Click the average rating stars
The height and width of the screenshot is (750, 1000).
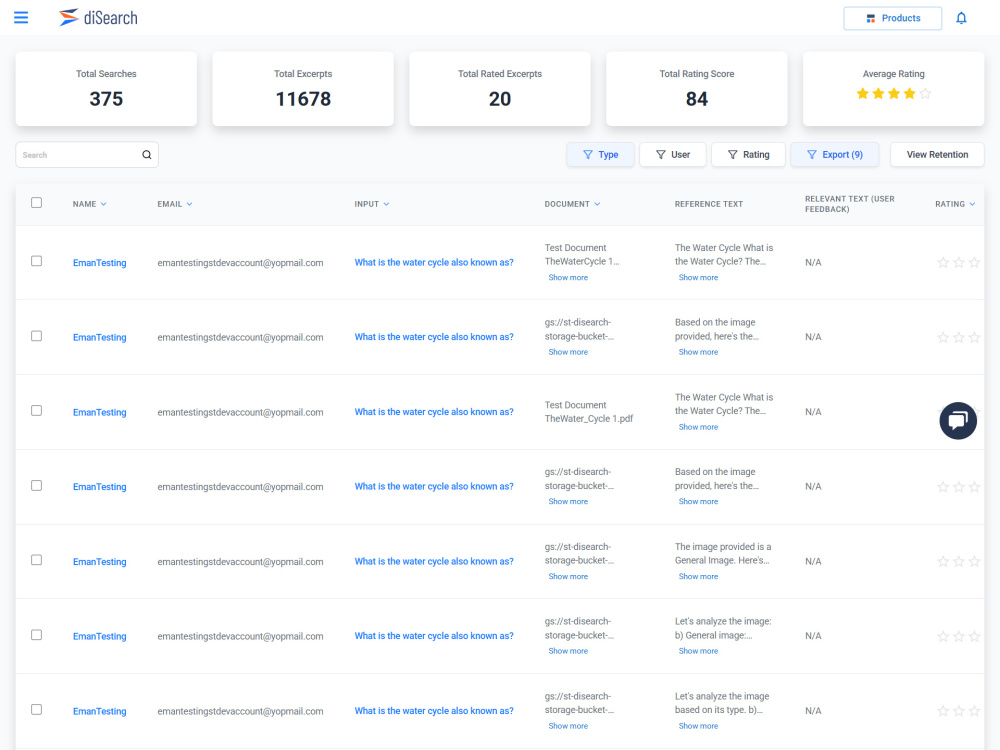(893, 94)
